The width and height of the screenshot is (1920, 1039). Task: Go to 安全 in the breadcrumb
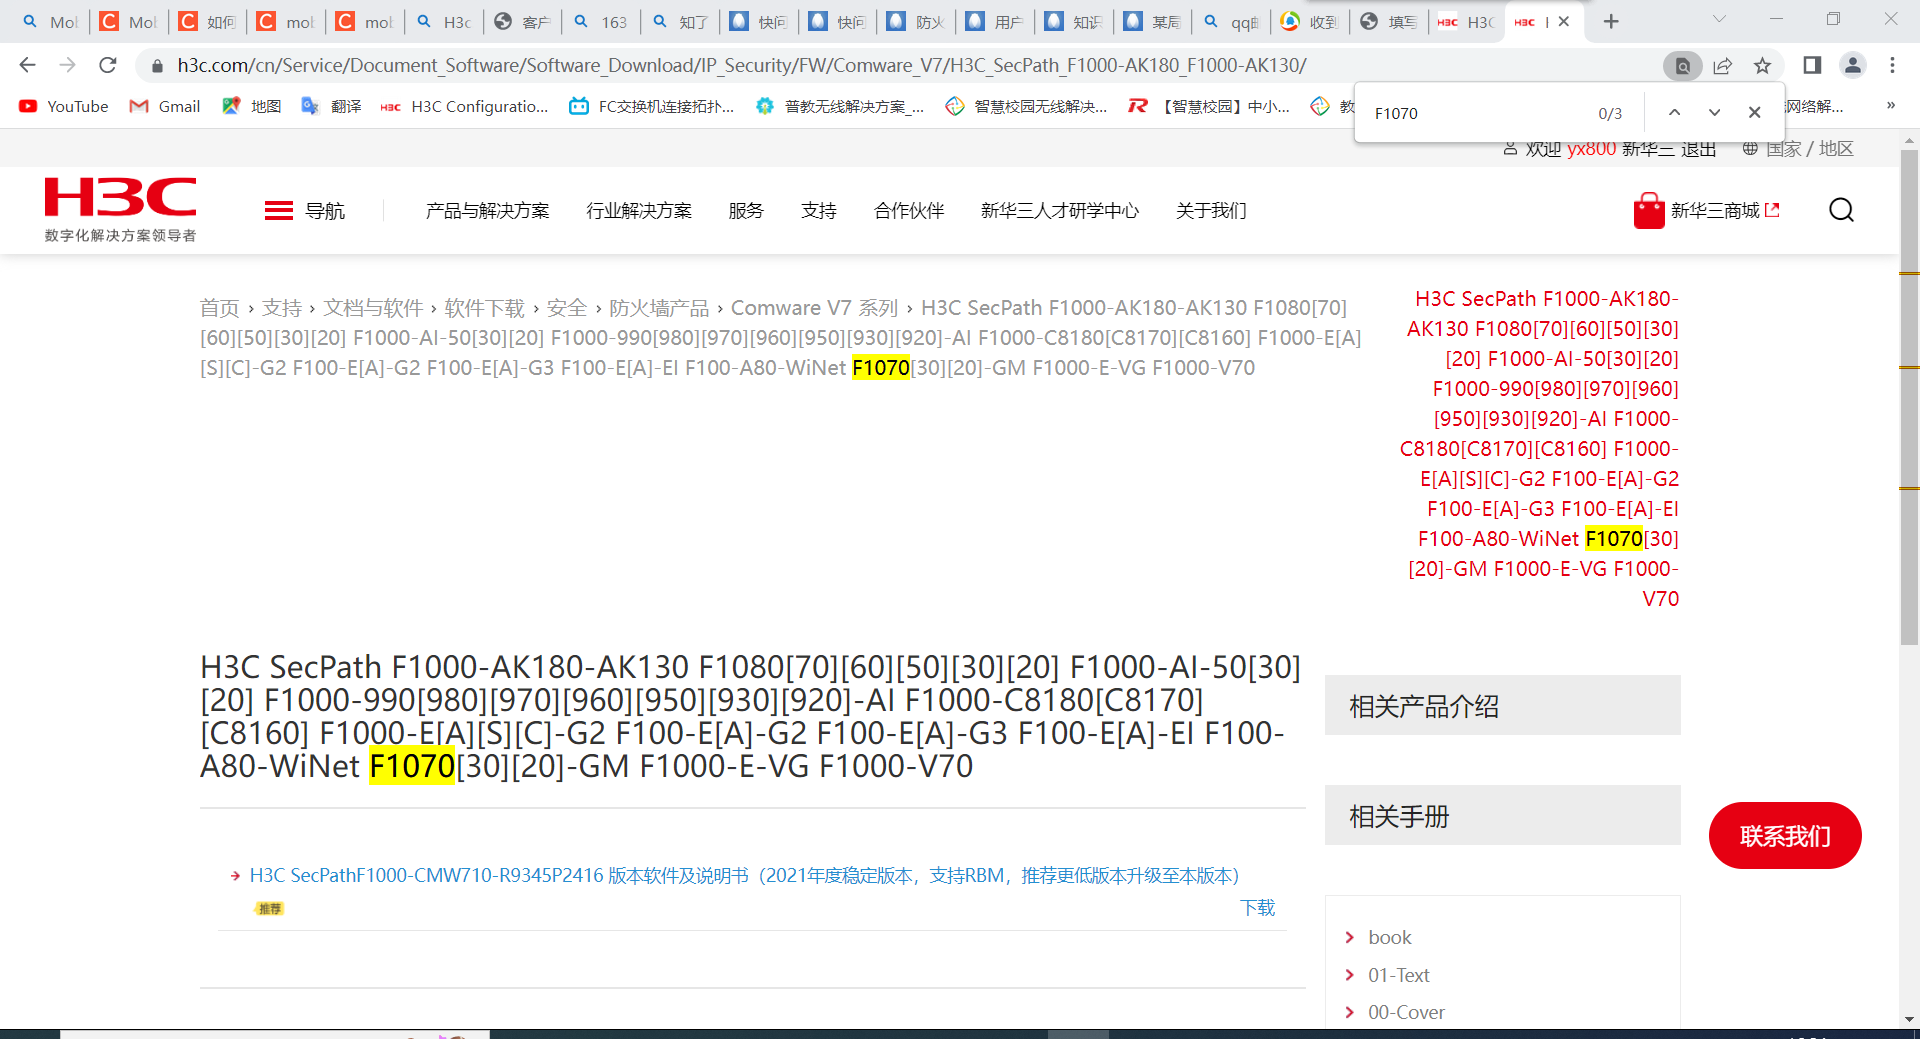567,308
